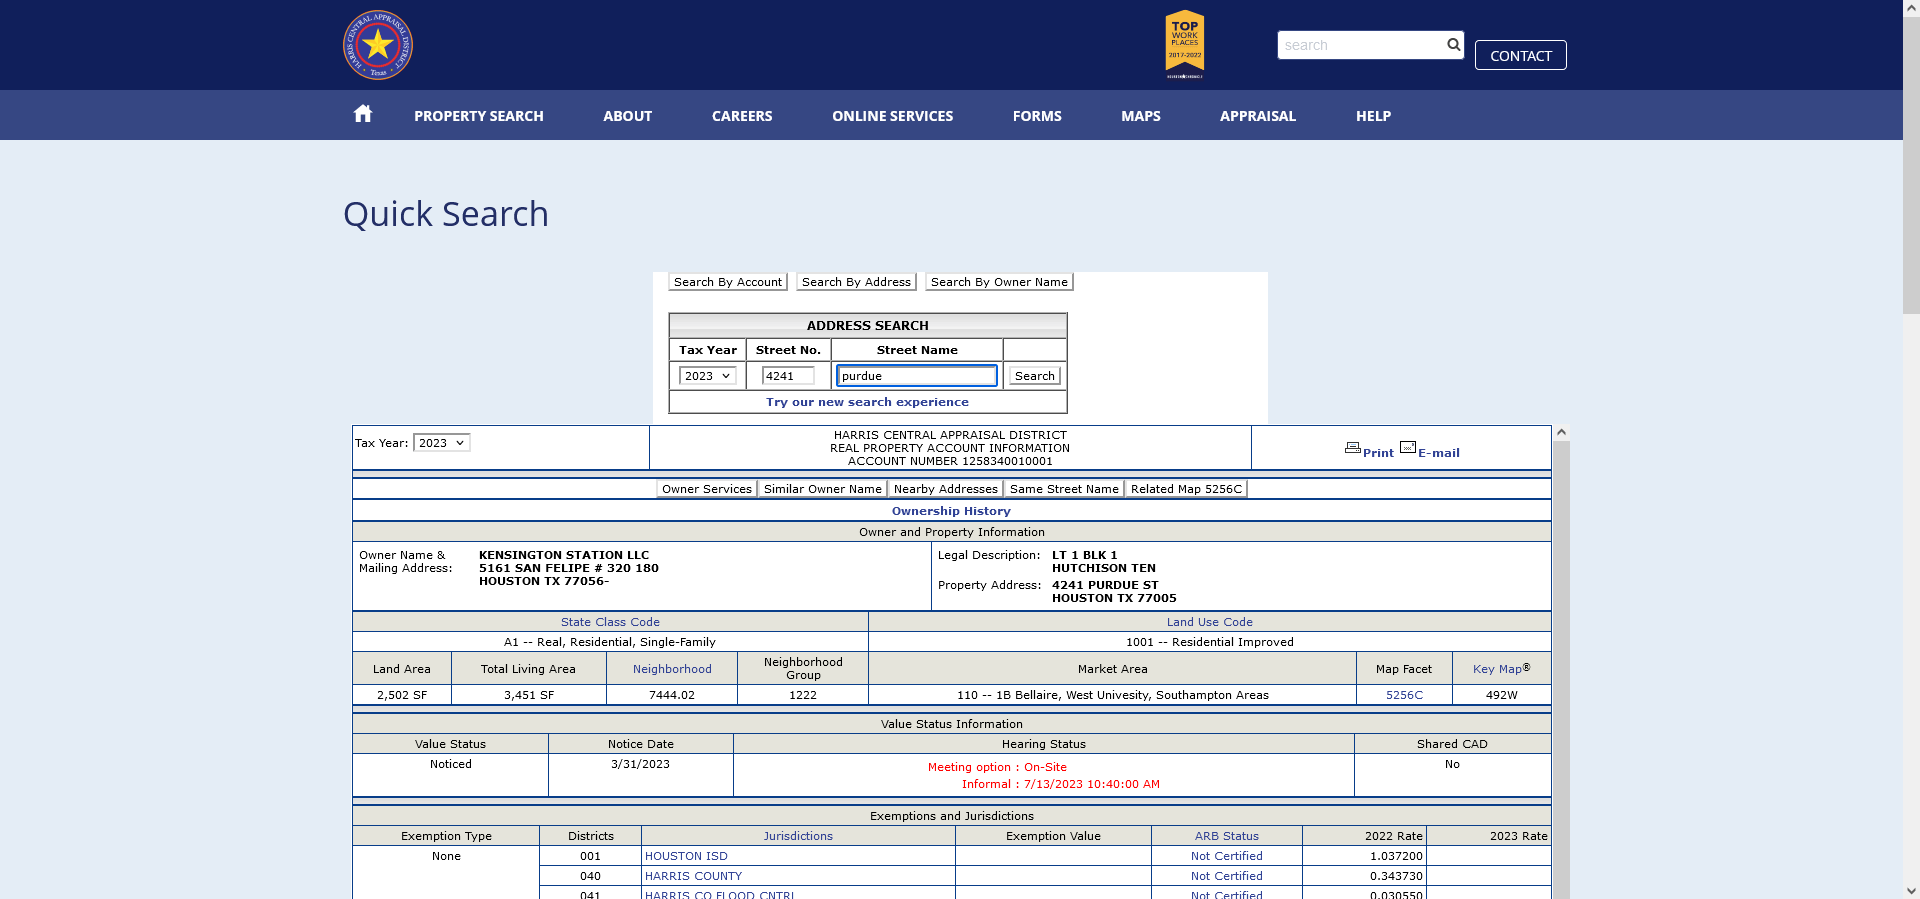Click the Informal 7/13/2023 hearing text
Image resolution: width=1920 pixels, height=899 pixels.
pos(1061,784)
